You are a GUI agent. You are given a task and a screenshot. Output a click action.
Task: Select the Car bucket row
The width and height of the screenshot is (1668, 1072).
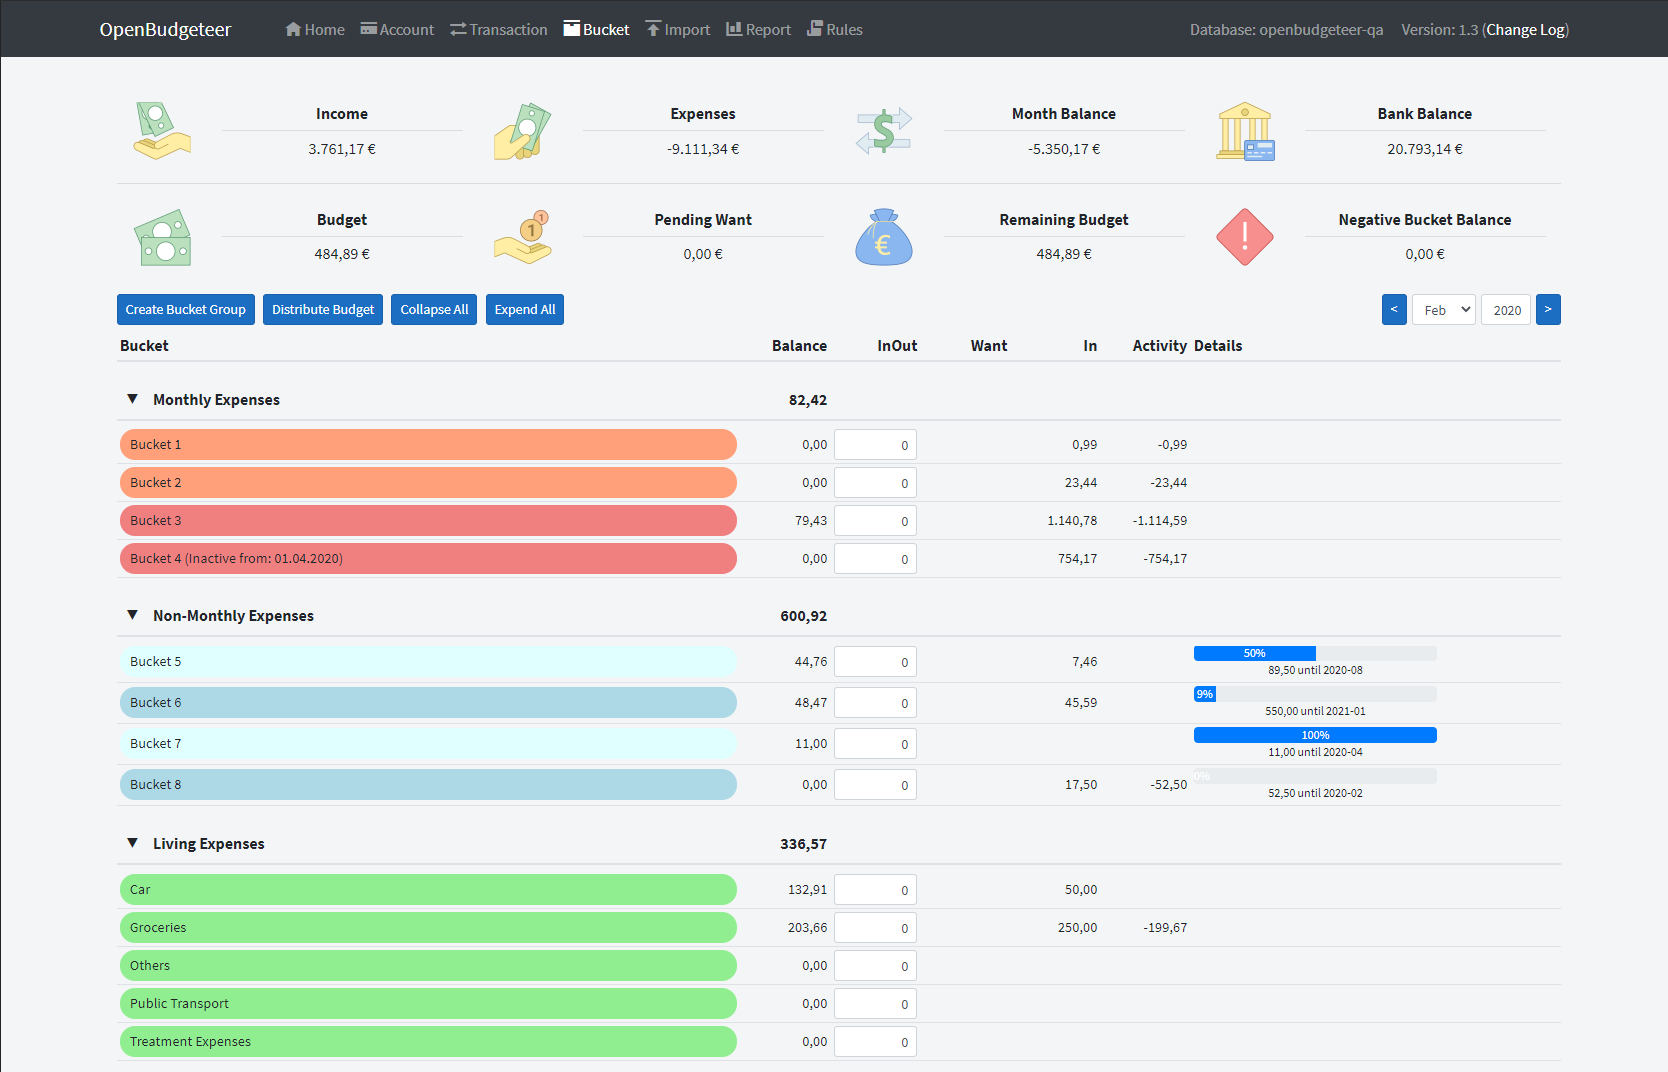(x=428, y=890)
